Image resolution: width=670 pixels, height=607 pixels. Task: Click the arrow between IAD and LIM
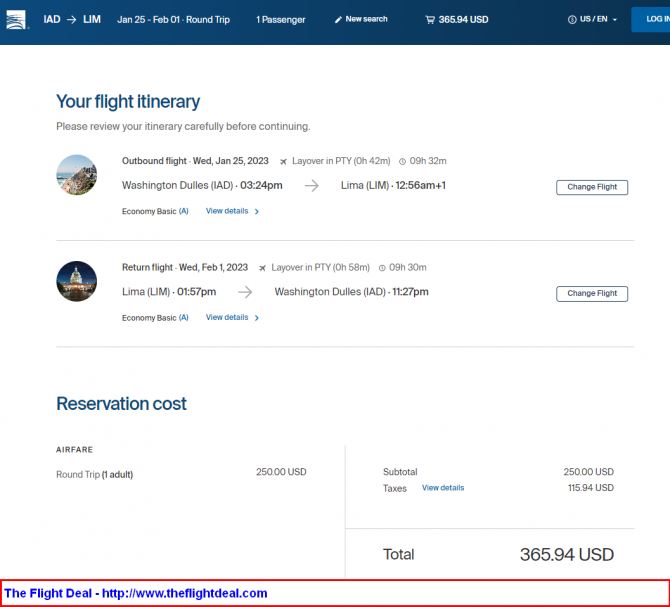(x=72, y=20)
